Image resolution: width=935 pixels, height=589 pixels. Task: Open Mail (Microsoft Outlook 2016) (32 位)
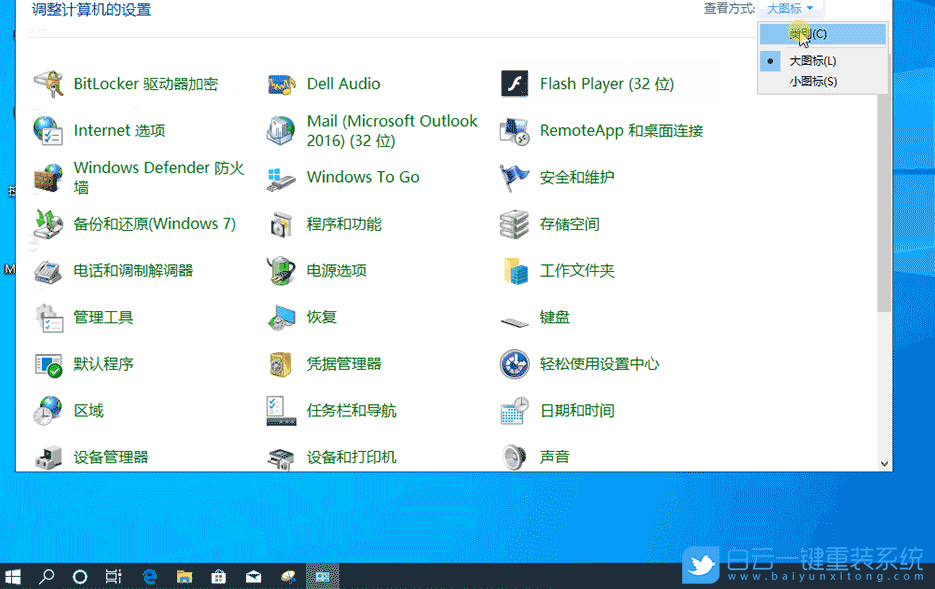(x=392, y=130)
